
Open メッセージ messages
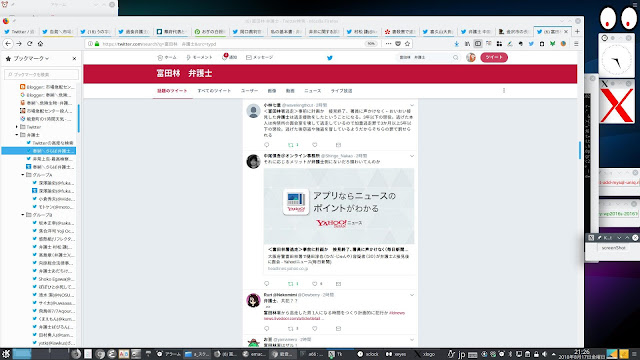(260, 58)
